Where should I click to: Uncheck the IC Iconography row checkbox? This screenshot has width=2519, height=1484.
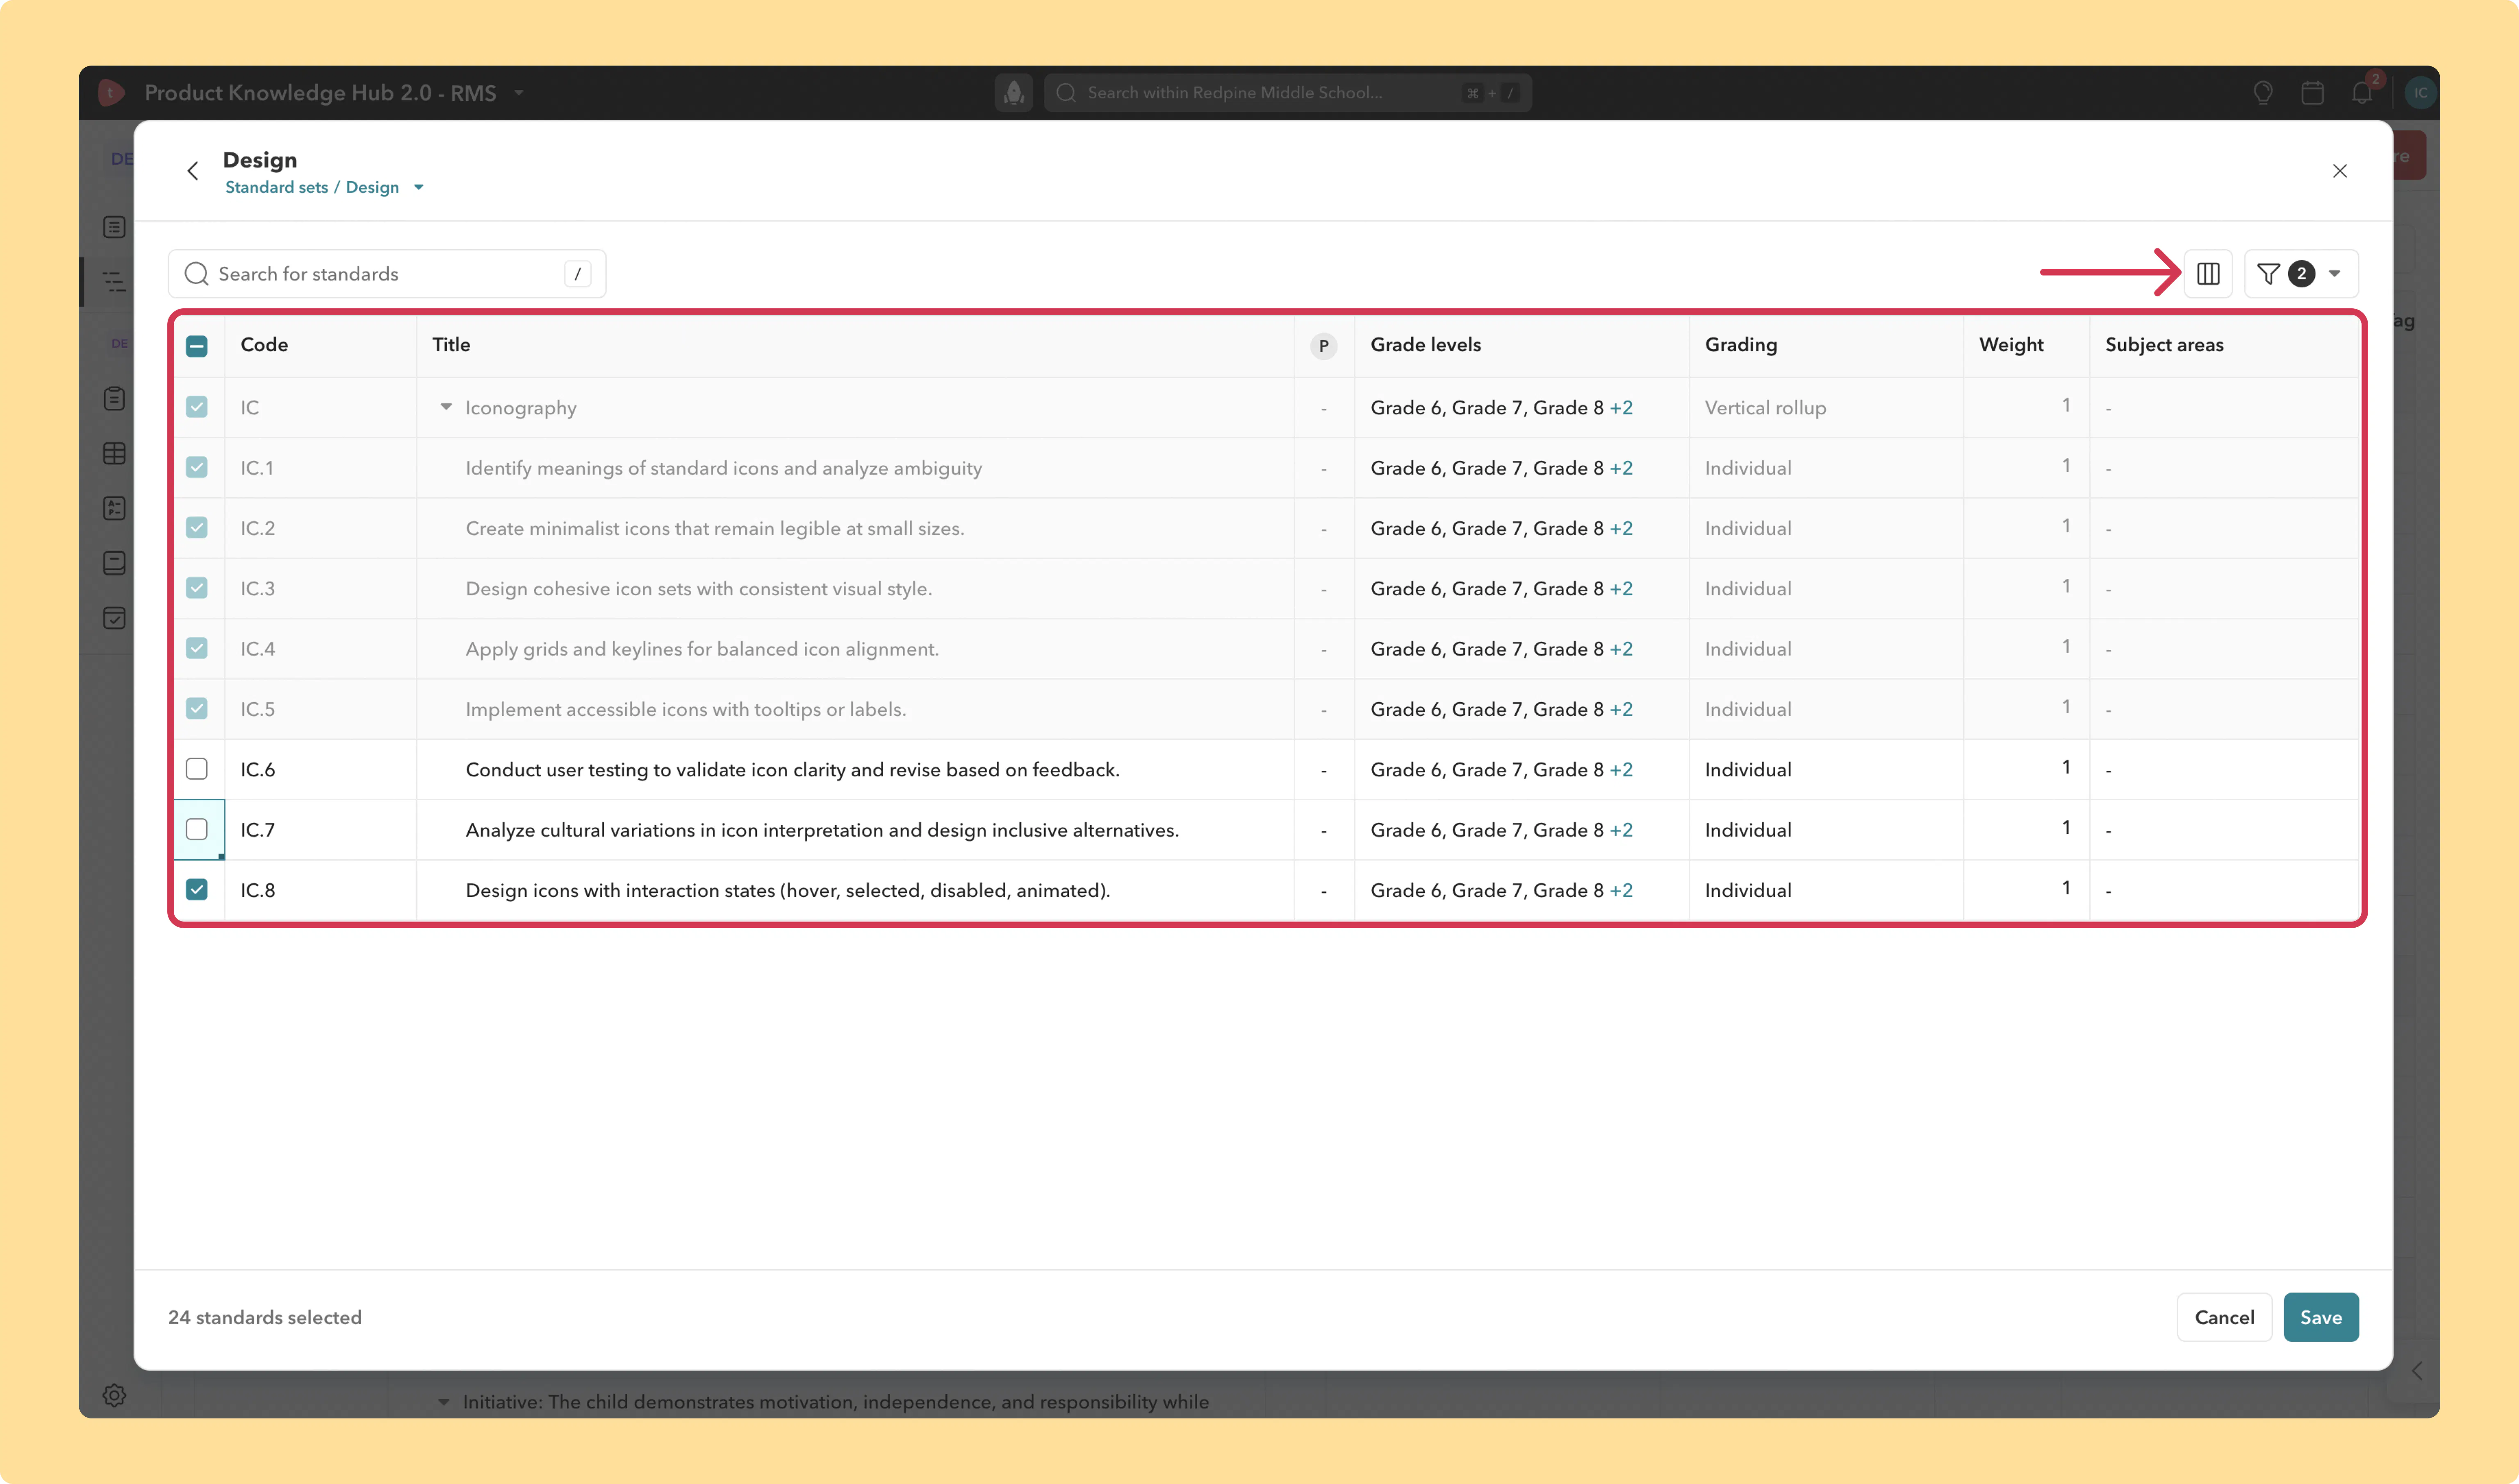coord(197,407)
